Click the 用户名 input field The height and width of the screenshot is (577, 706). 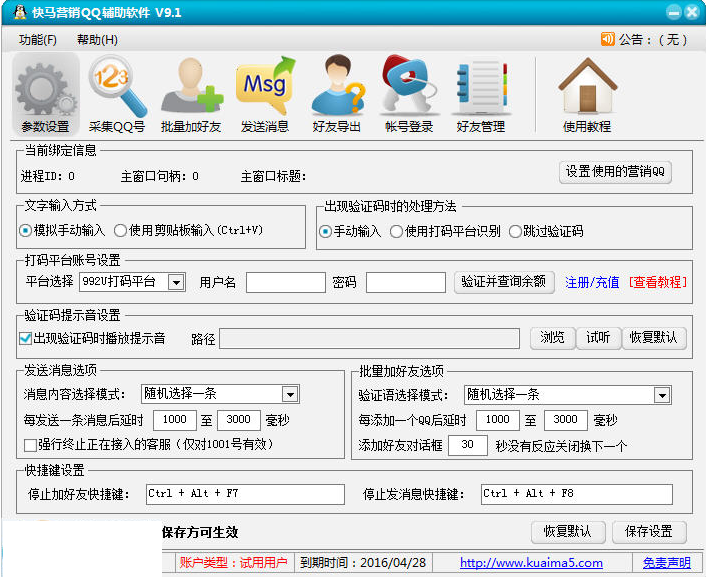click(x=285, y=283)
